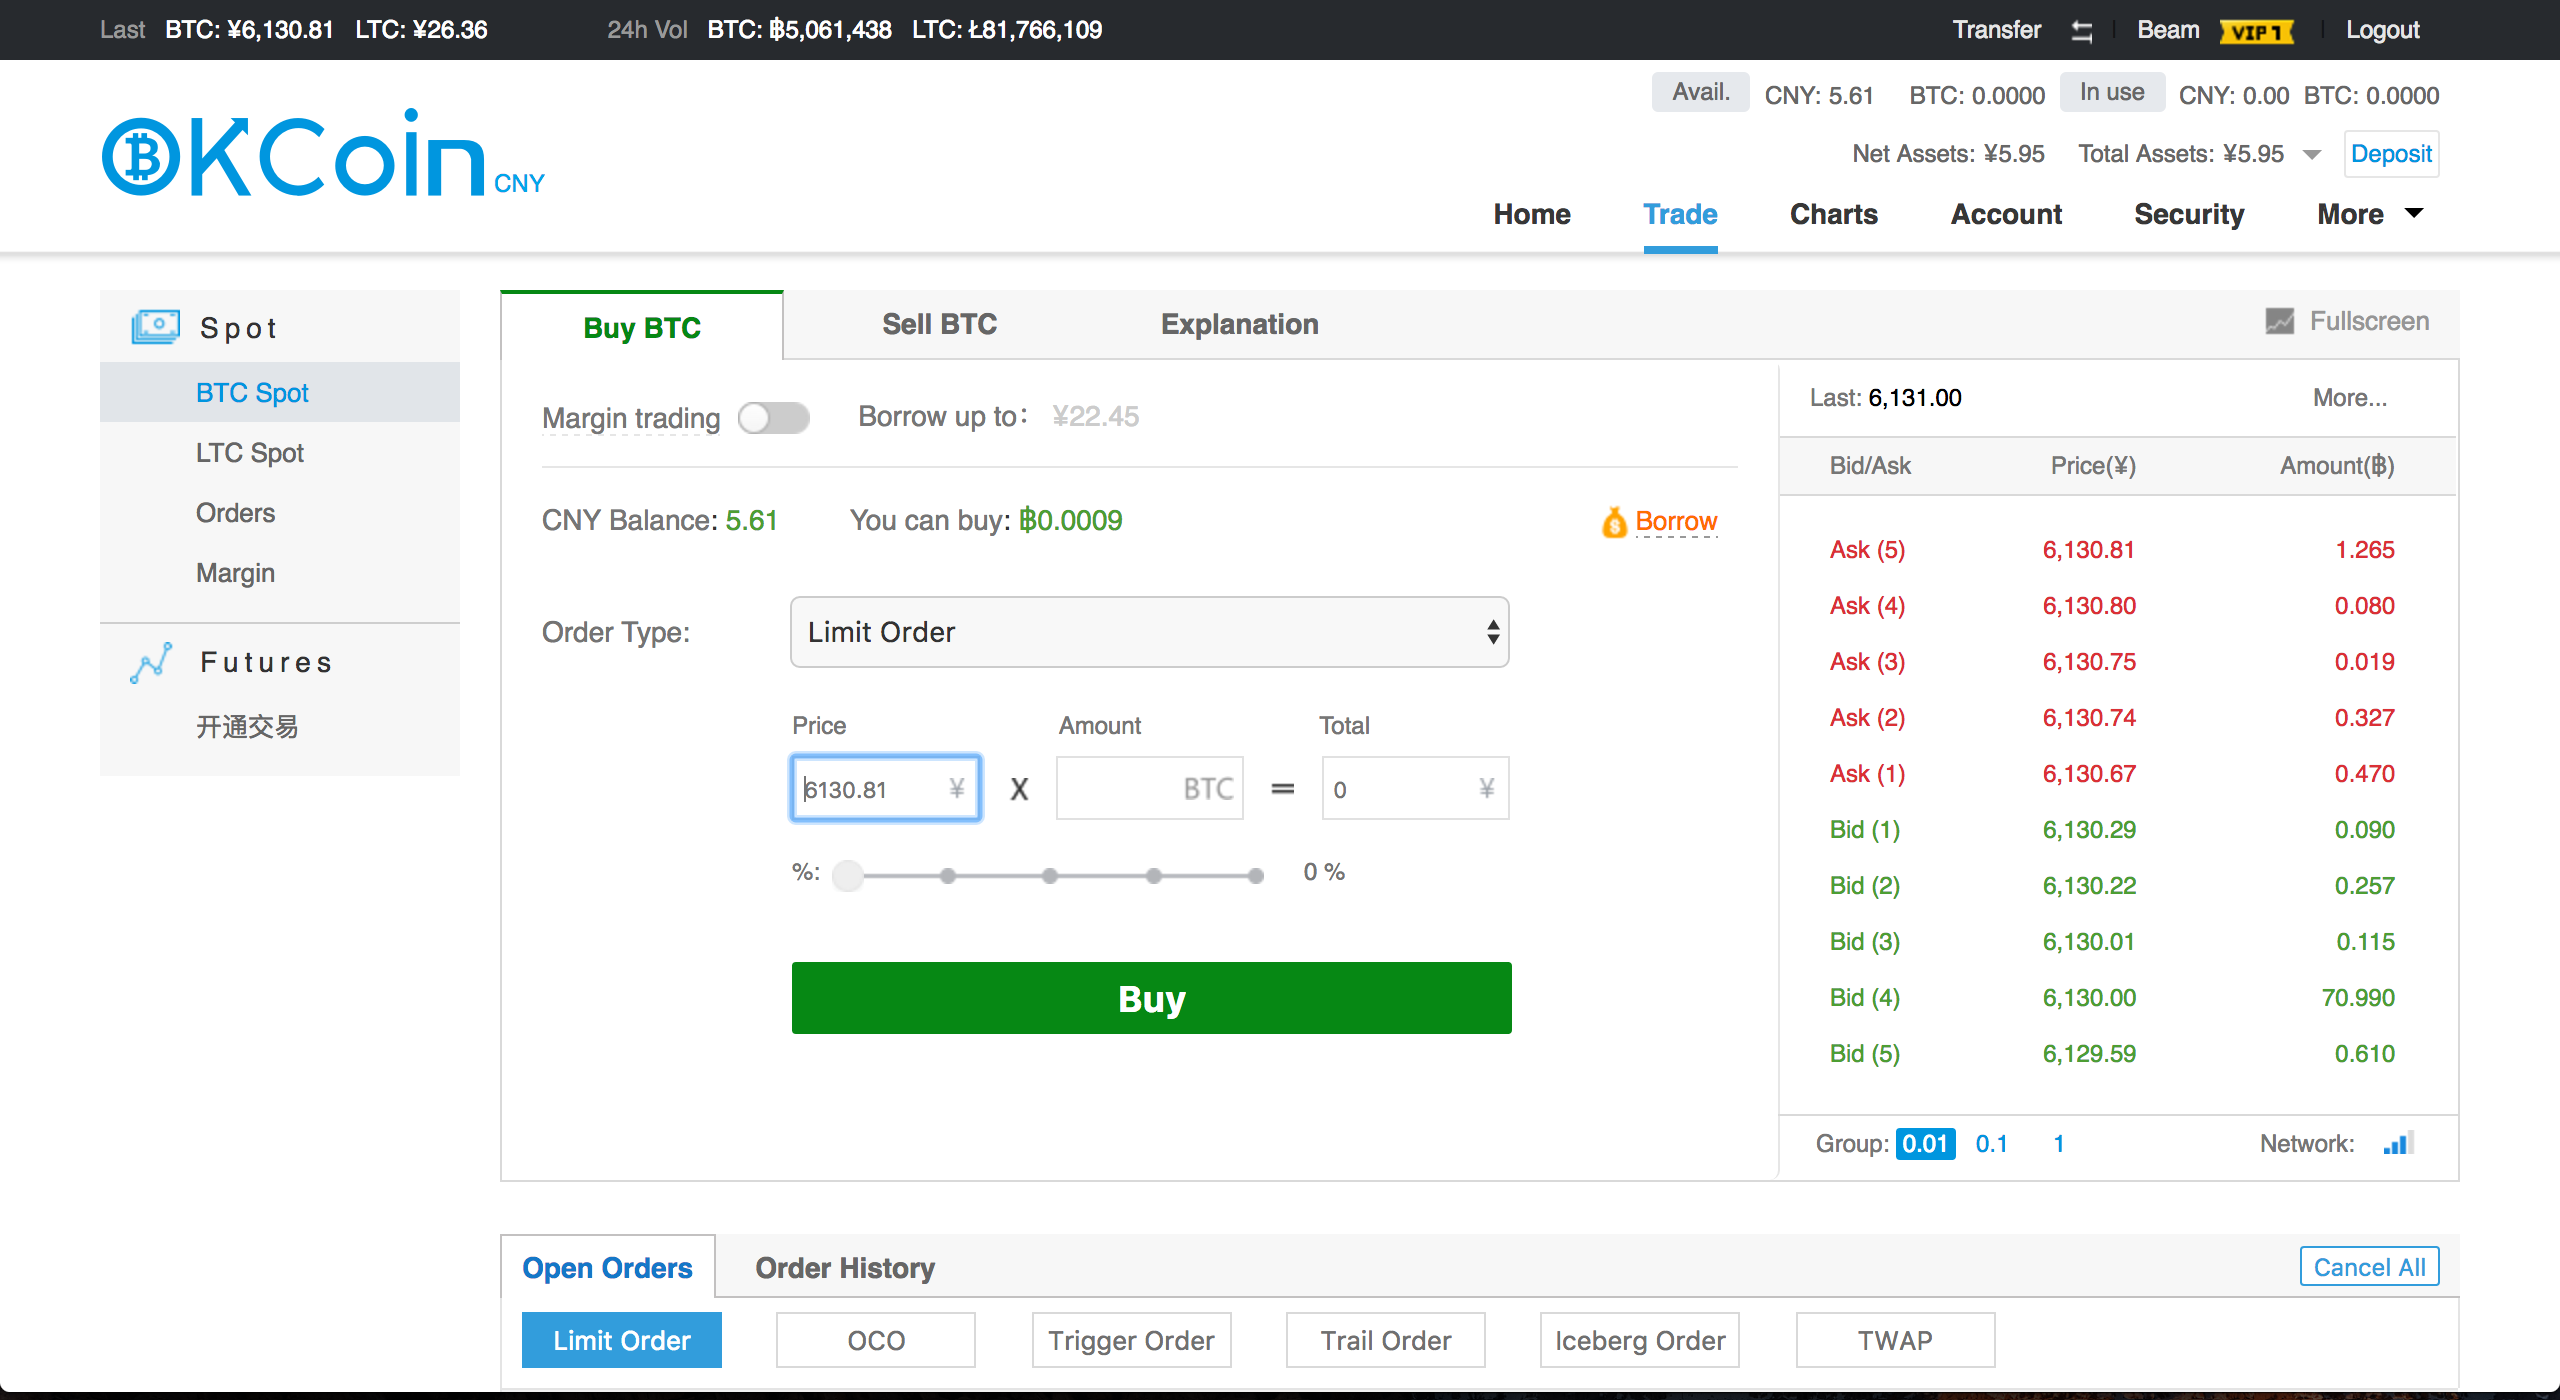Click the percentage slider handle
The height and width of the screenshot is (1400, 2560).
coord(848,875)
